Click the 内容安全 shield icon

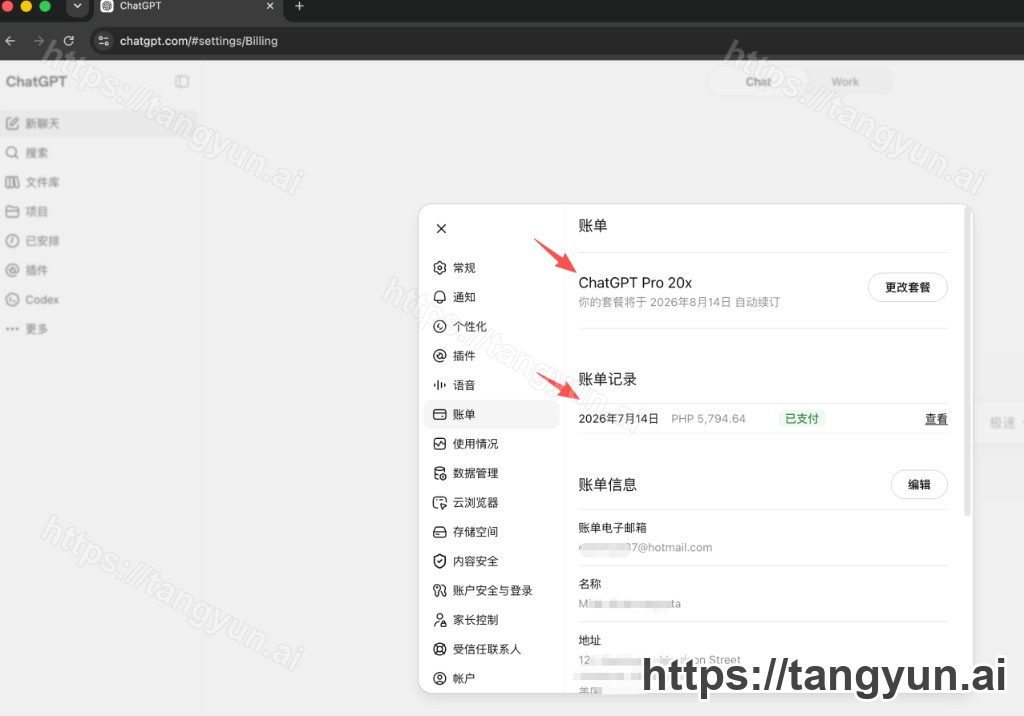tap(440, 561)
